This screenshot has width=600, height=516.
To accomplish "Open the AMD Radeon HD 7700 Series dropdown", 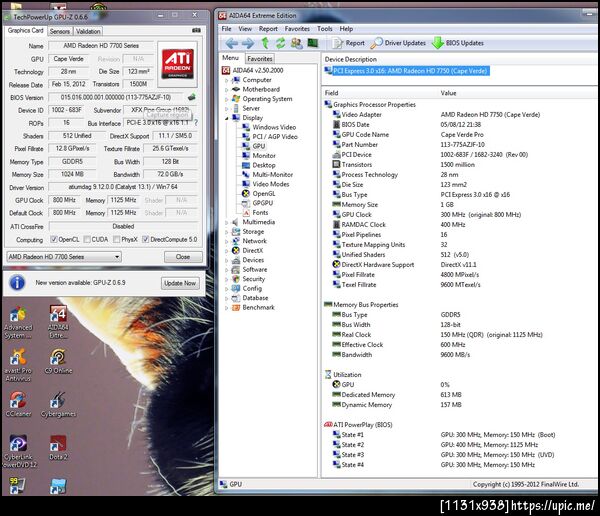I will pos(64,257).
